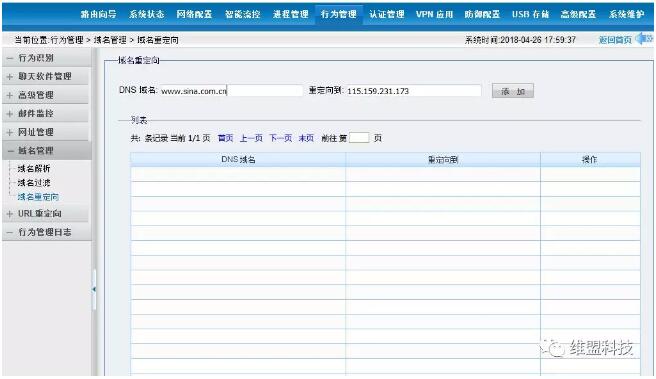Open the VPN 应用 menu tab
Viewport: 656px width, 379px height.
pos(434,14)
